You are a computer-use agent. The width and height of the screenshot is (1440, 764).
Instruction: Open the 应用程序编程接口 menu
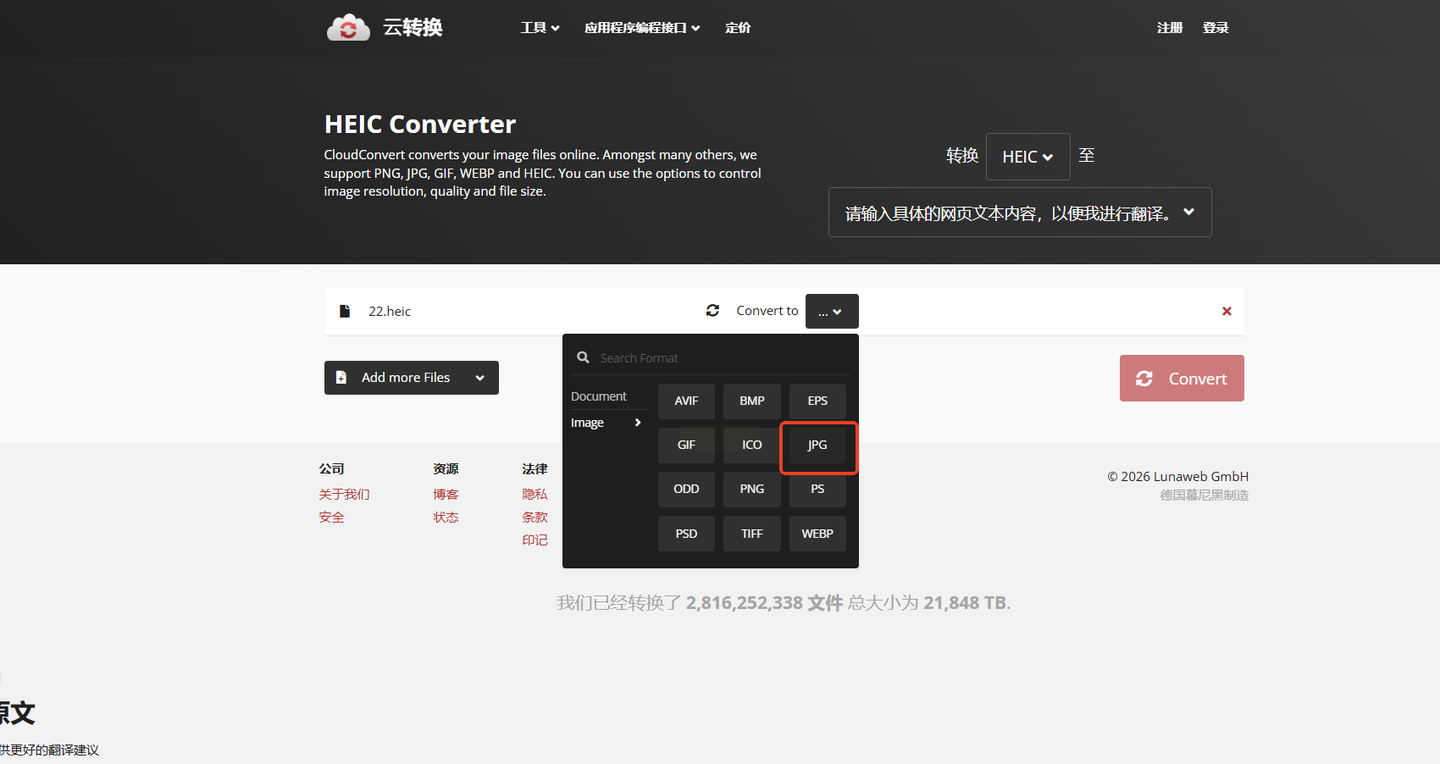[642, 28]
